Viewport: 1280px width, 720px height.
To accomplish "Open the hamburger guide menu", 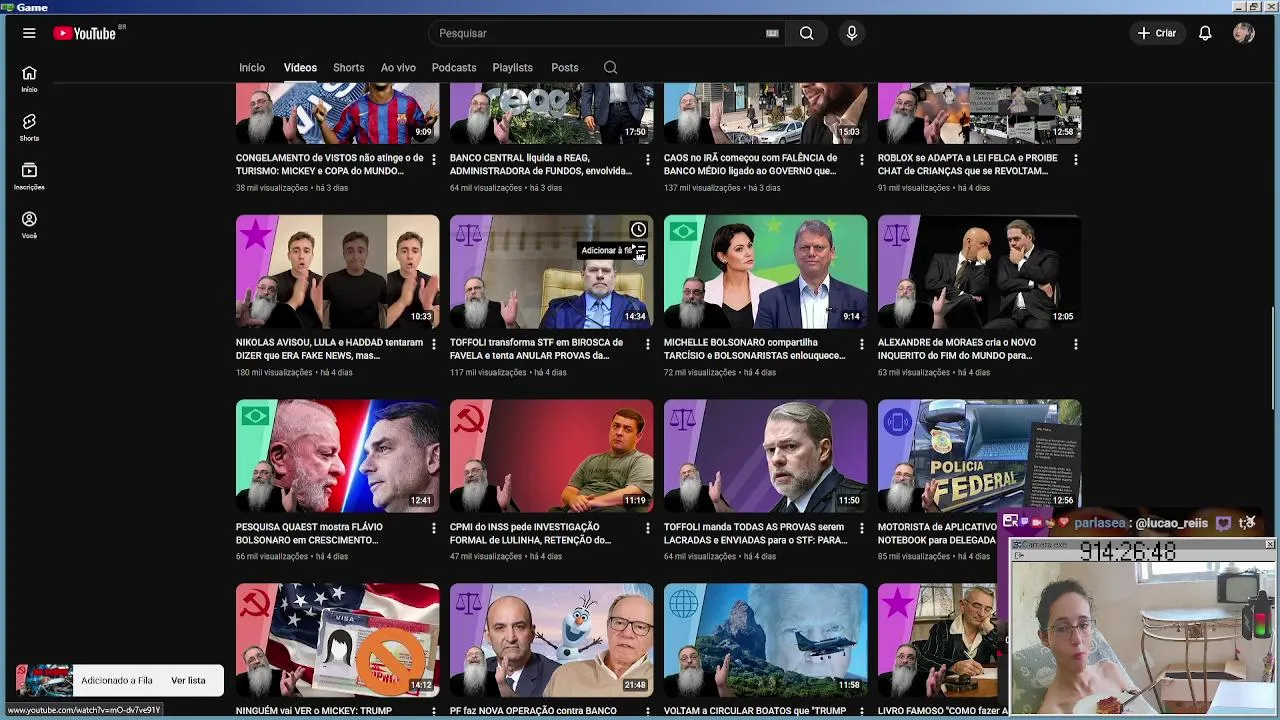I will point(29,33).
